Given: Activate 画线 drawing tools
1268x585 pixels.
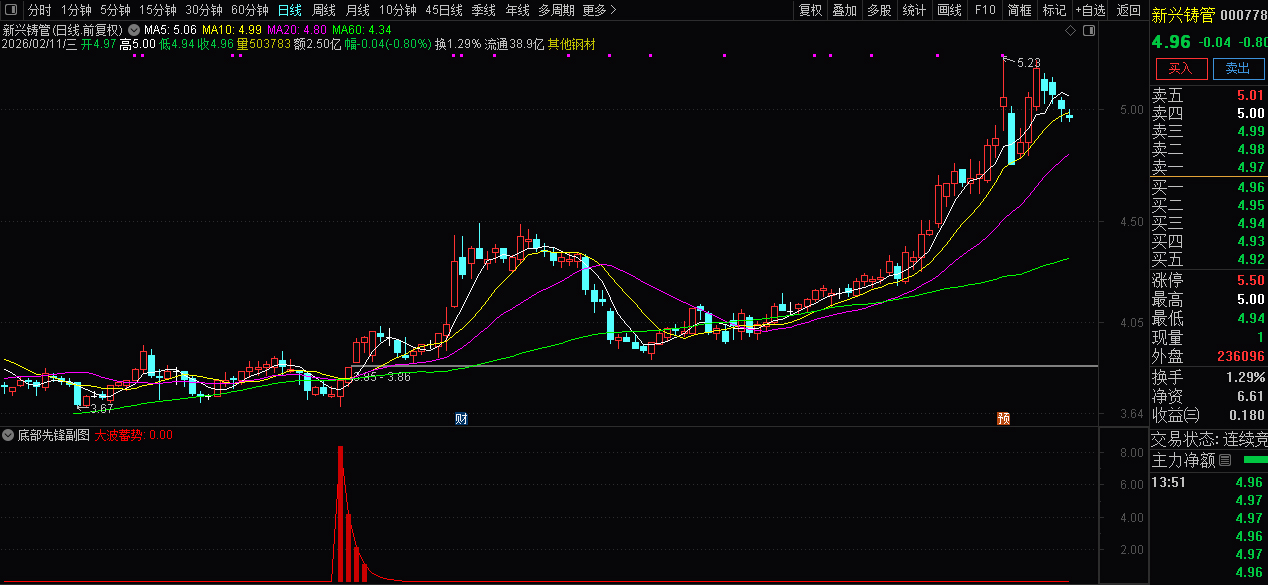Looking at the screenshot, I should [950, 10].
